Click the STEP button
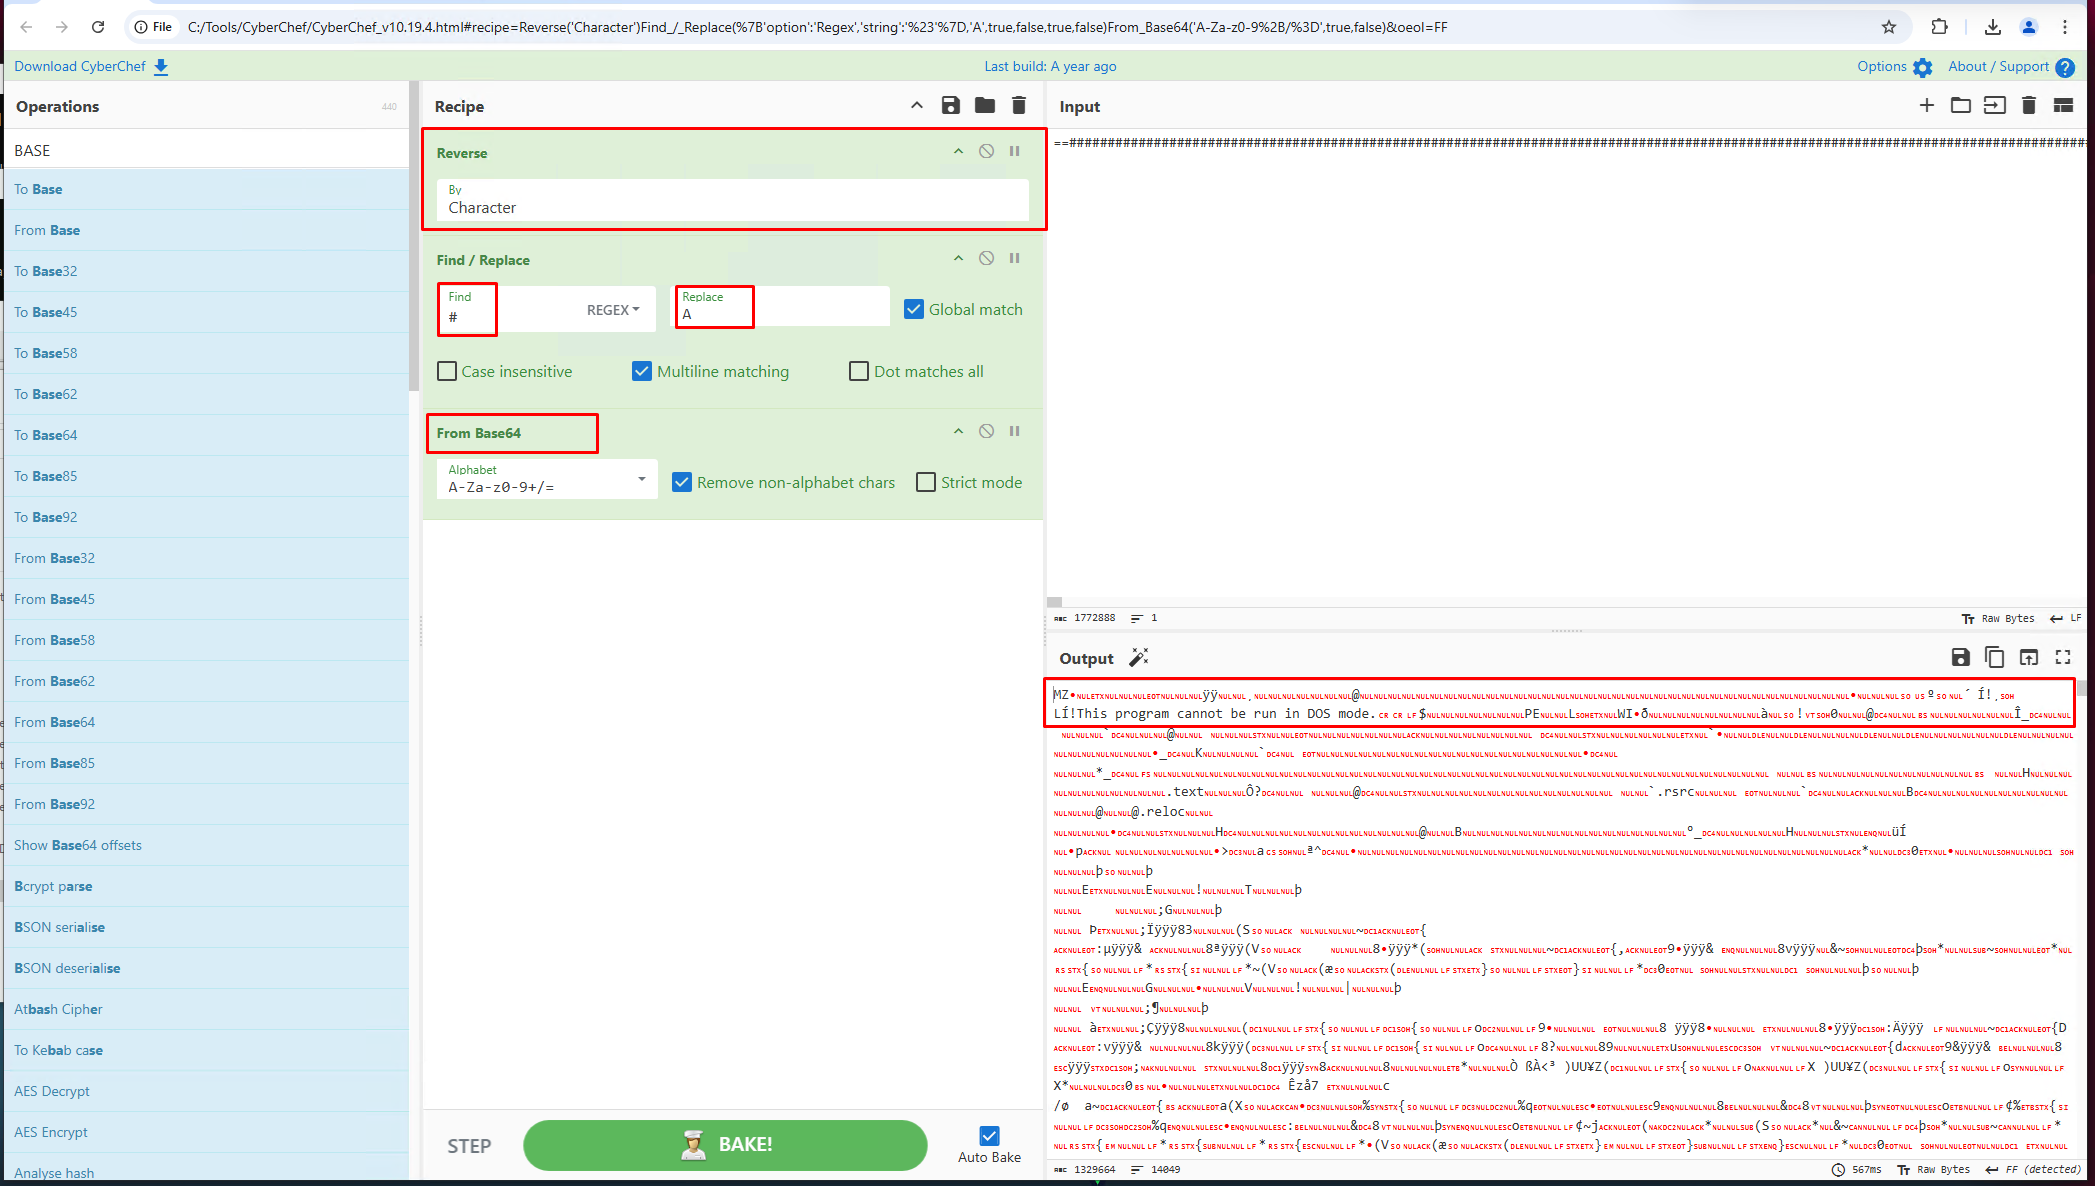Viewport: 2095px width, 1186px height. [x=469, y=1146]
